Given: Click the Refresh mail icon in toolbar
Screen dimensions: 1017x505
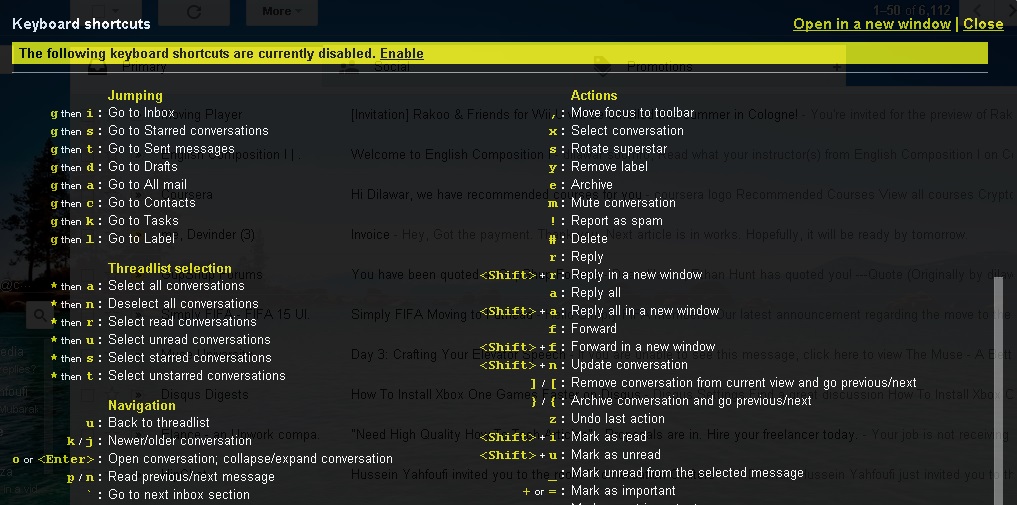Looking at the screenshot, I should pos(194,11).
